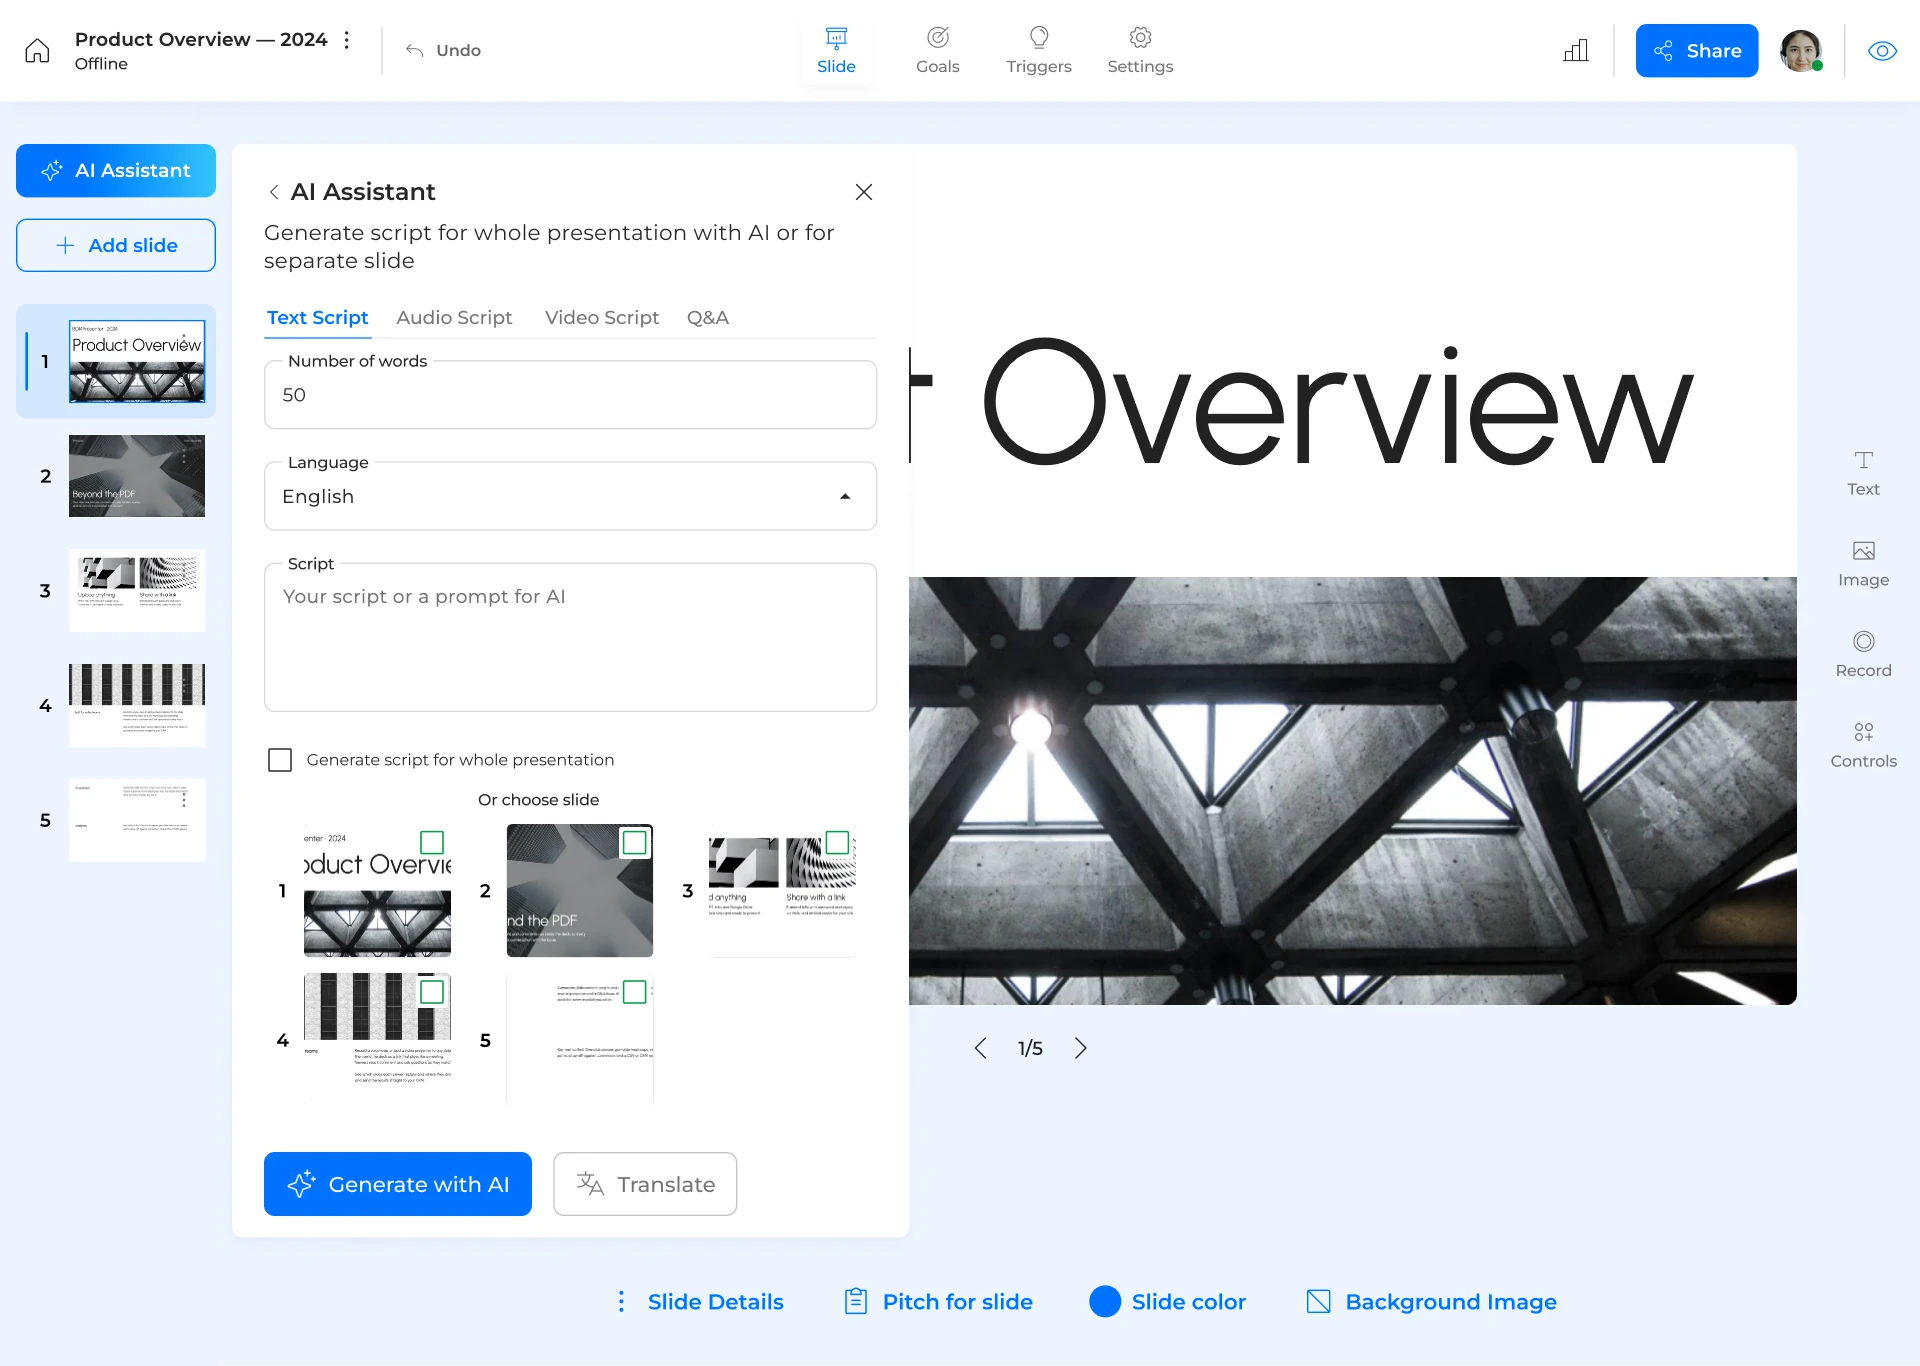This screenshot has height=1366, width=1920.
Task: Open Pitch for slide
Action: coord(938,1302)
